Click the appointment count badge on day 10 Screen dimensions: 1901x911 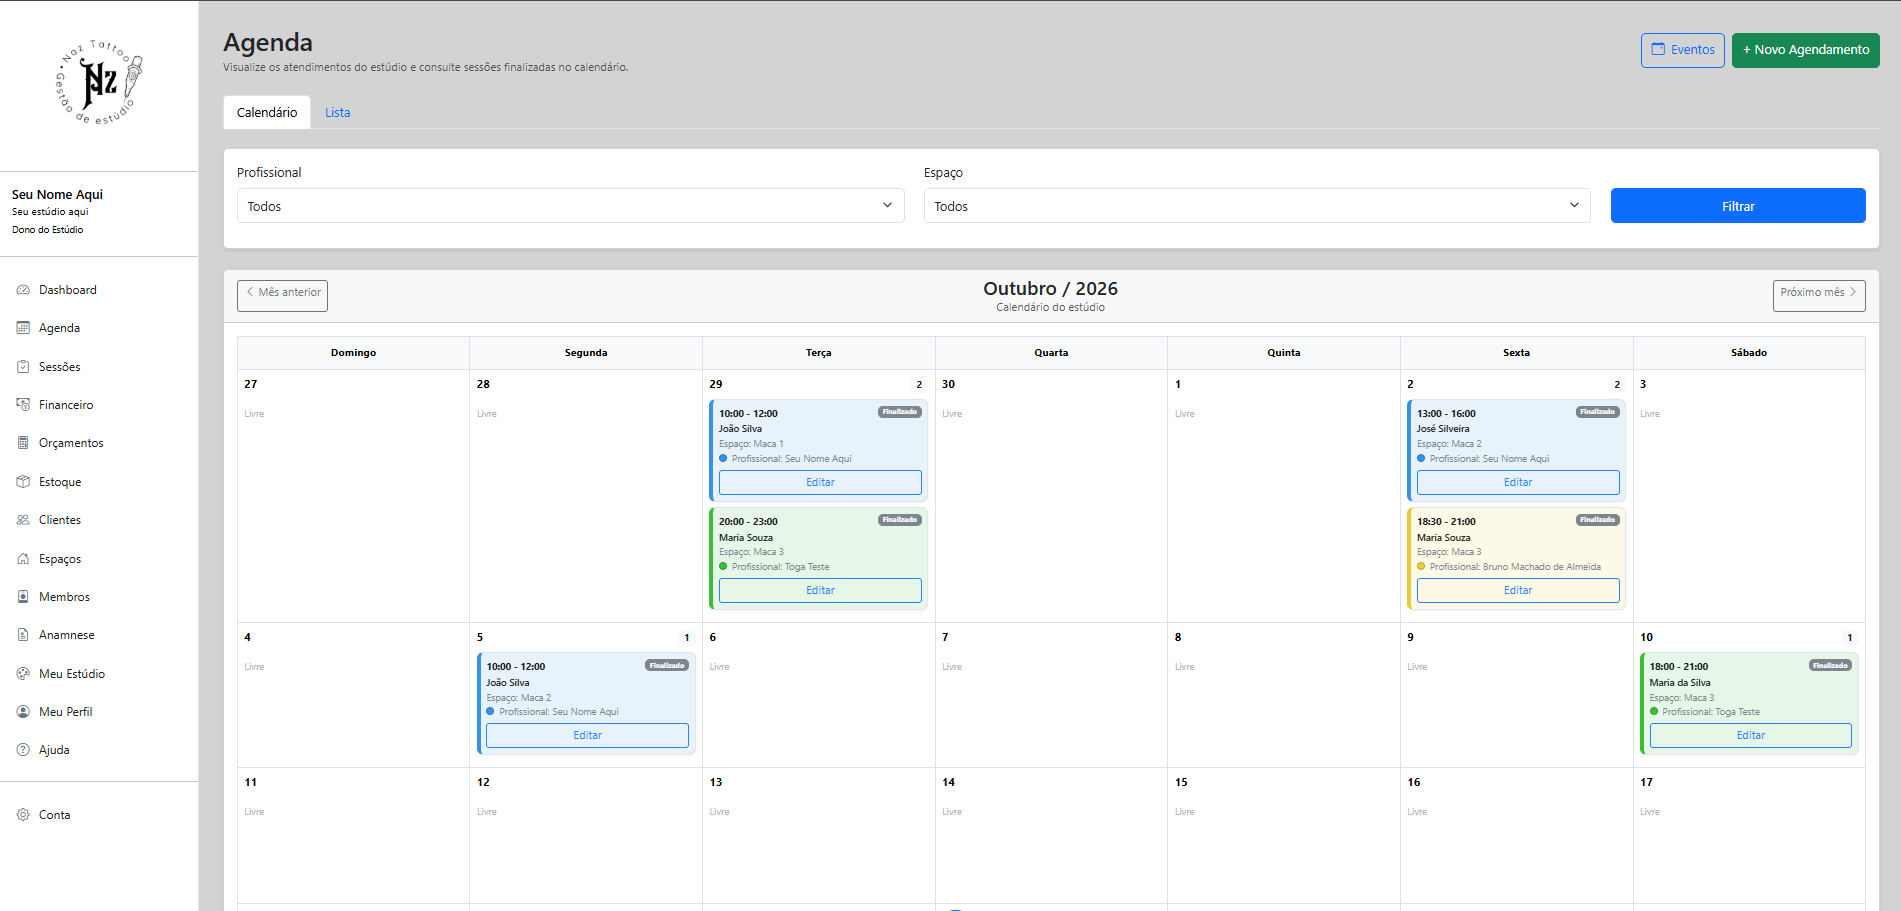[1850, 637]
